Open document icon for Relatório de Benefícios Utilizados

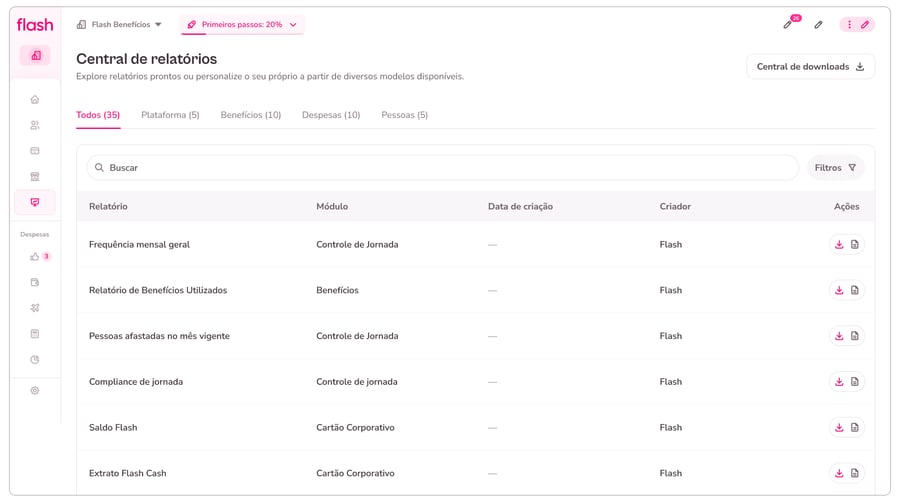[855, 291]
